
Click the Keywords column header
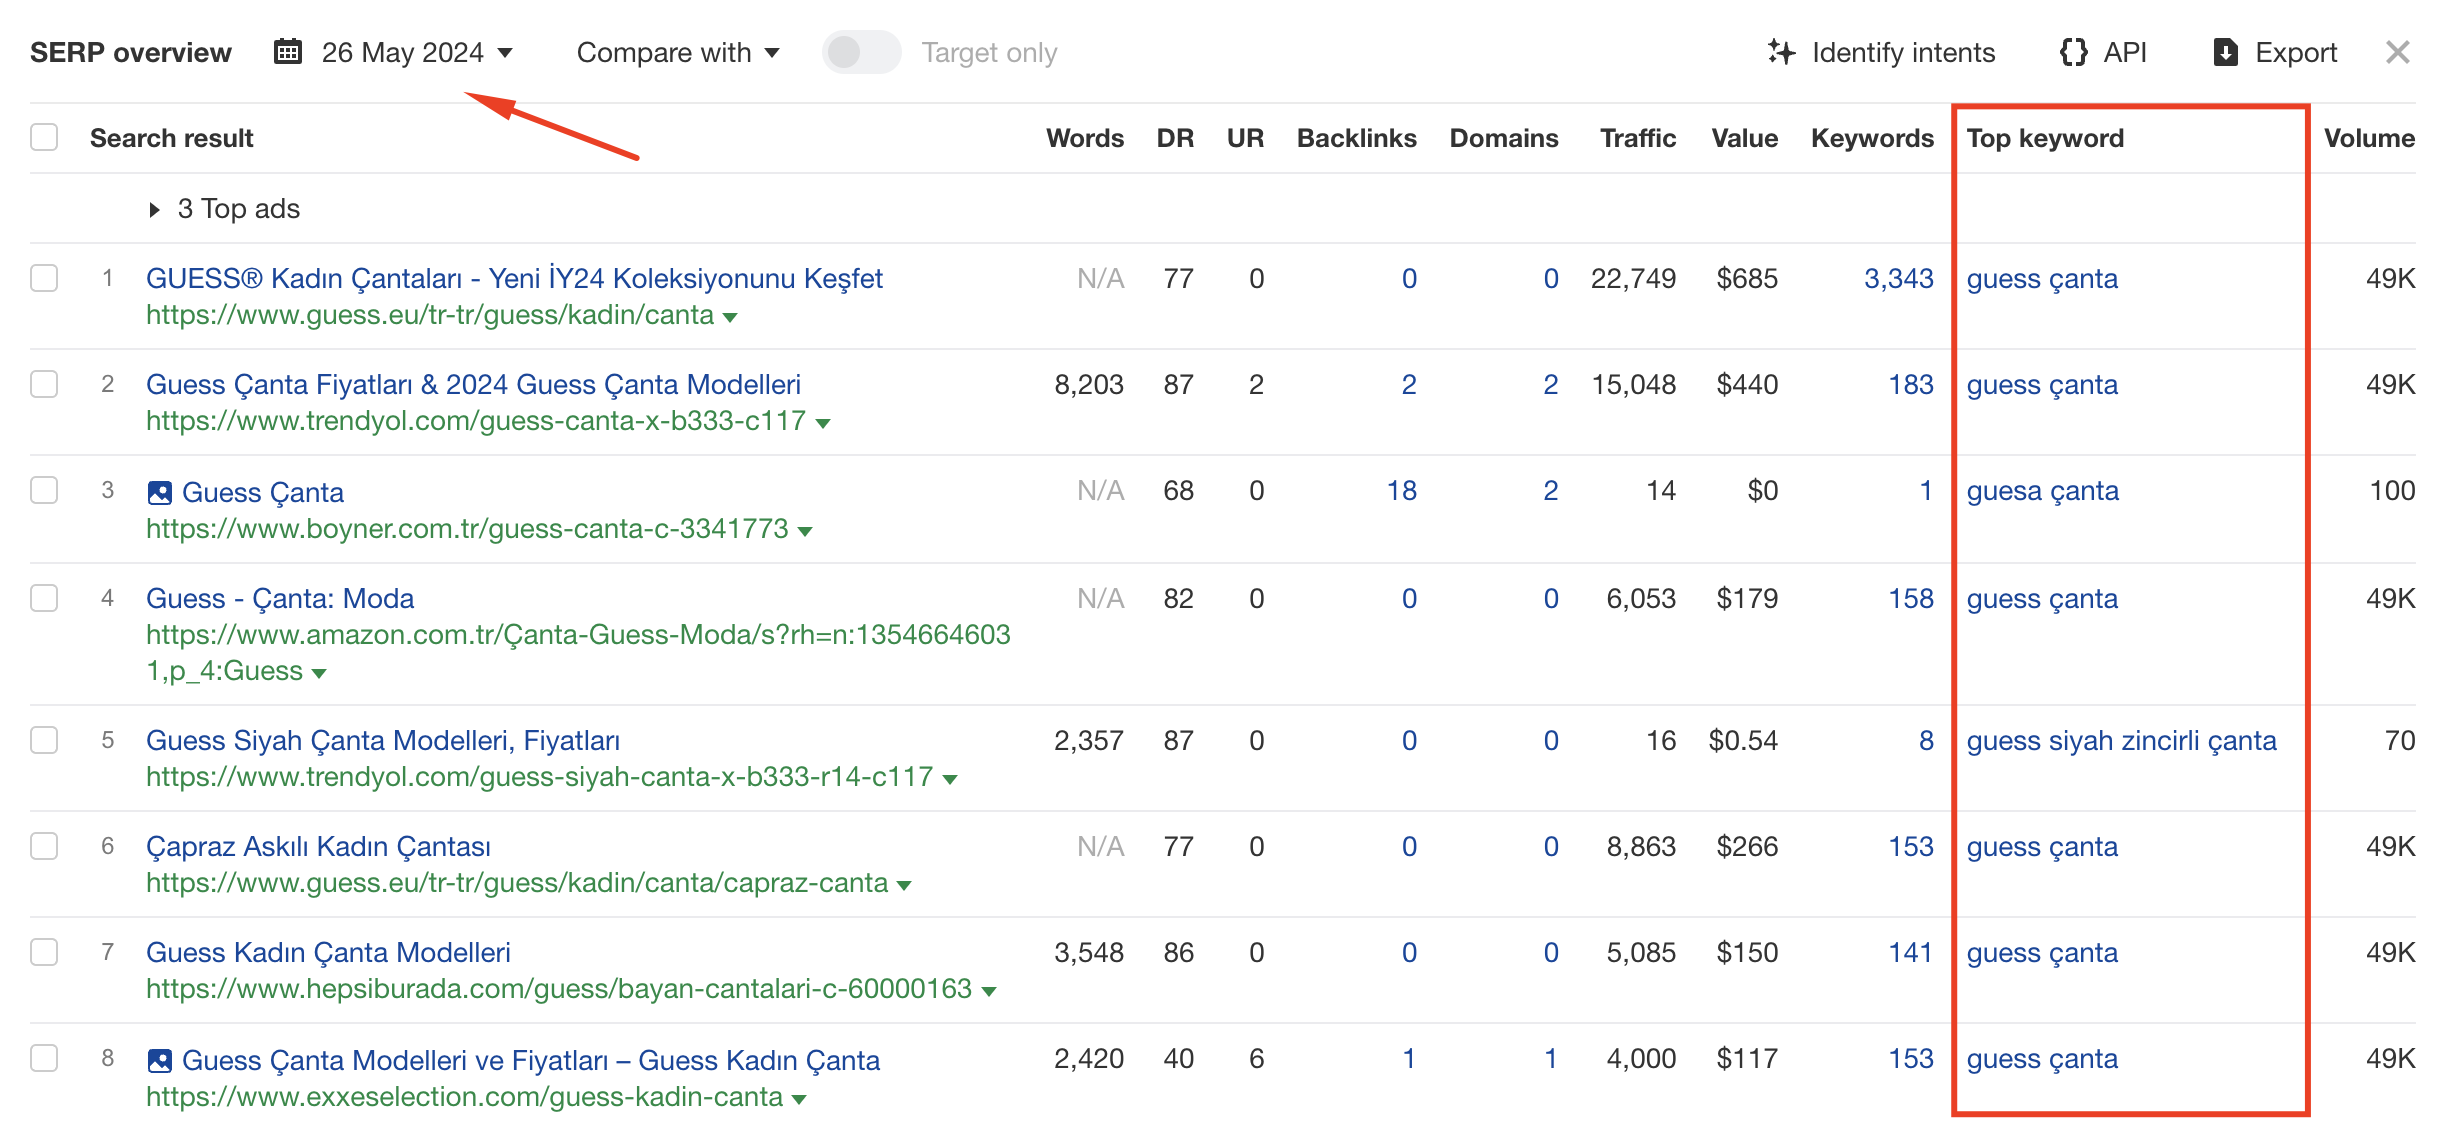point(1872,138)
